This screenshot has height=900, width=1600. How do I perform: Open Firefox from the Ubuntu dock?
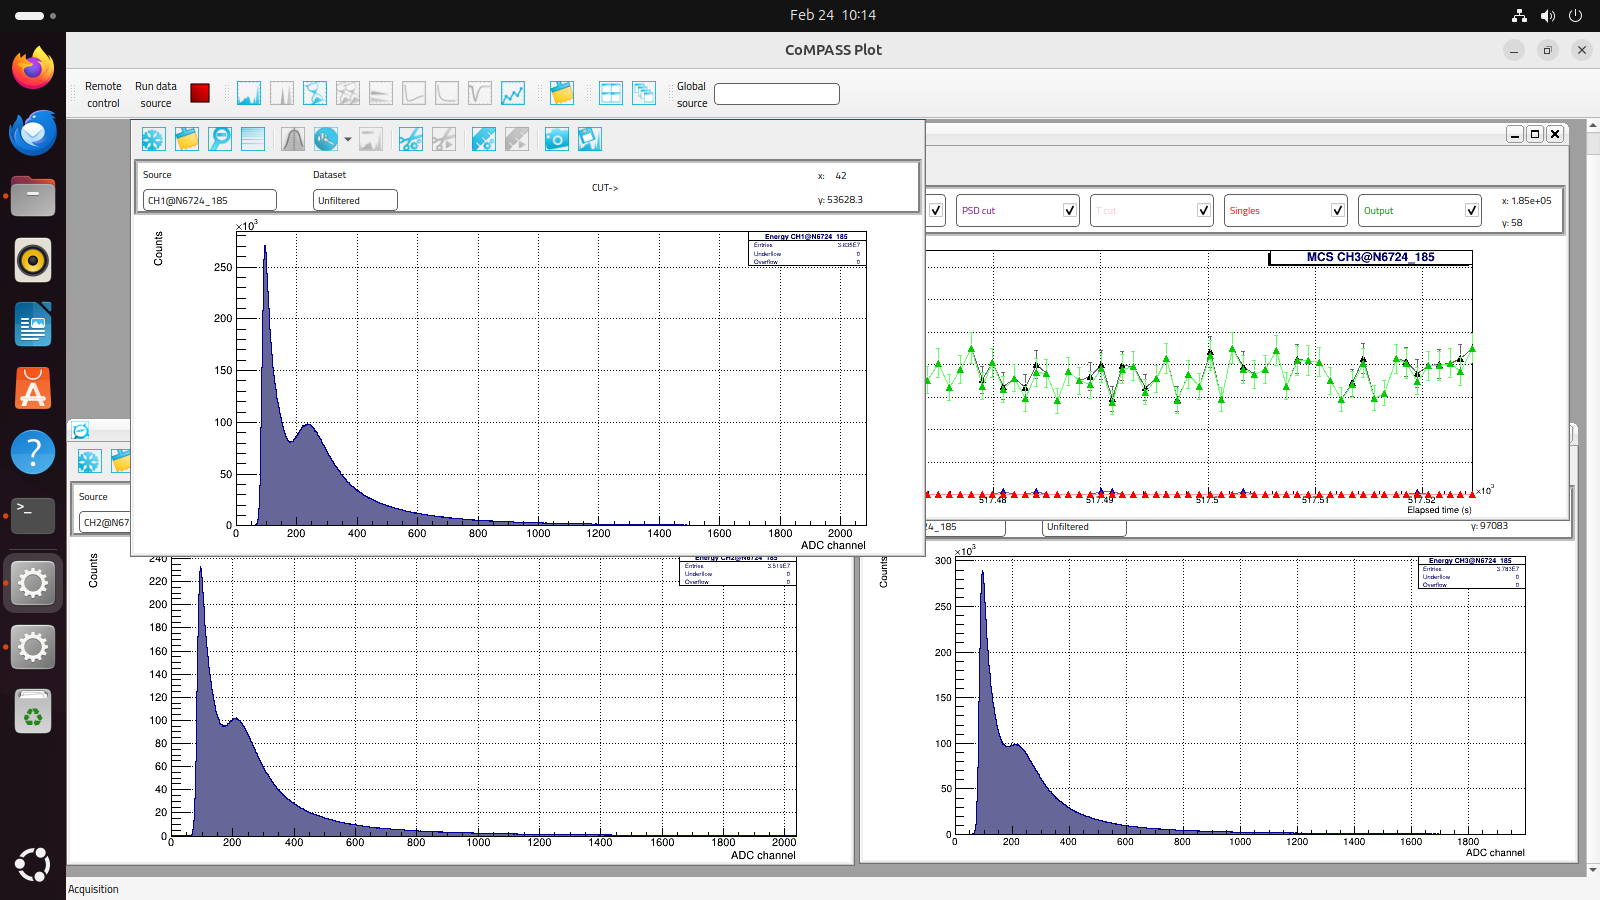click(33, 68)
